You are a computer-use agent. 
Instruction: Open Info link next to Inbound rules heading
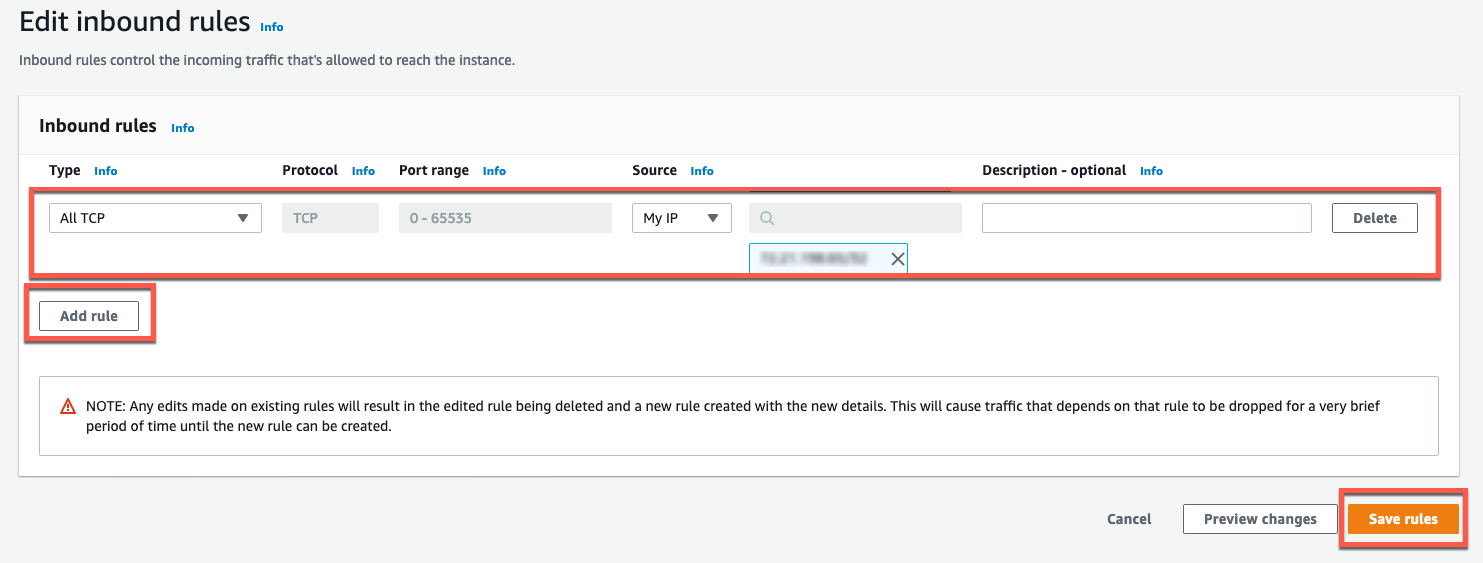(x=183, y=128)
